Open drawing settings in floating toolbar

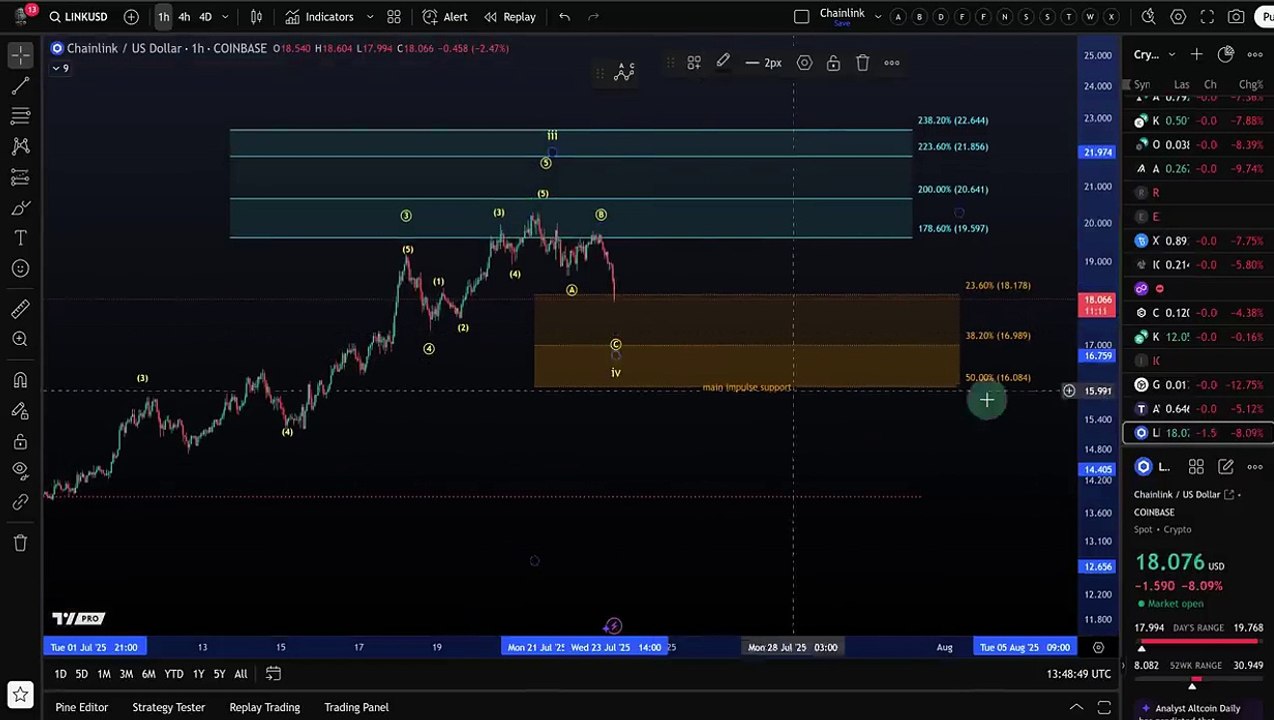tap(804, 63)
